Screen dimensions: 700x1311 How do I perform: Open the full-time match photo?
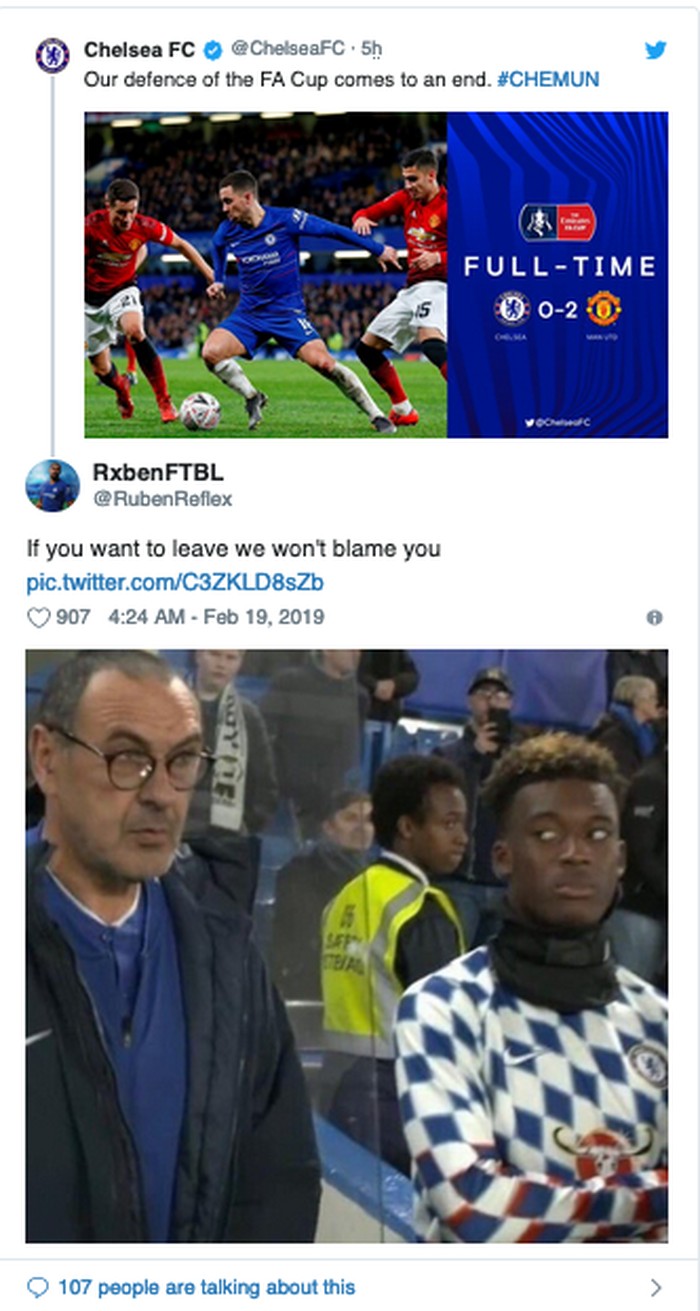[266, 275]
